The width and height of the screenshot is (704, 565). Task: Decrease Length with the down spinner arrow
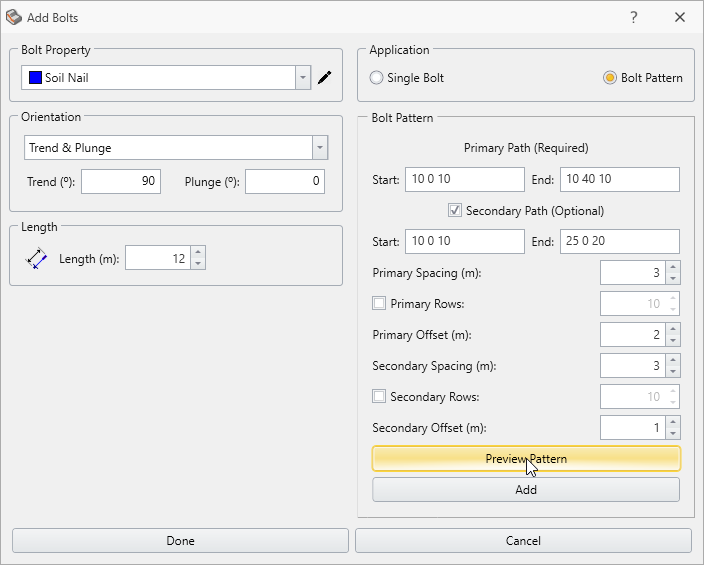click(198, 264)
